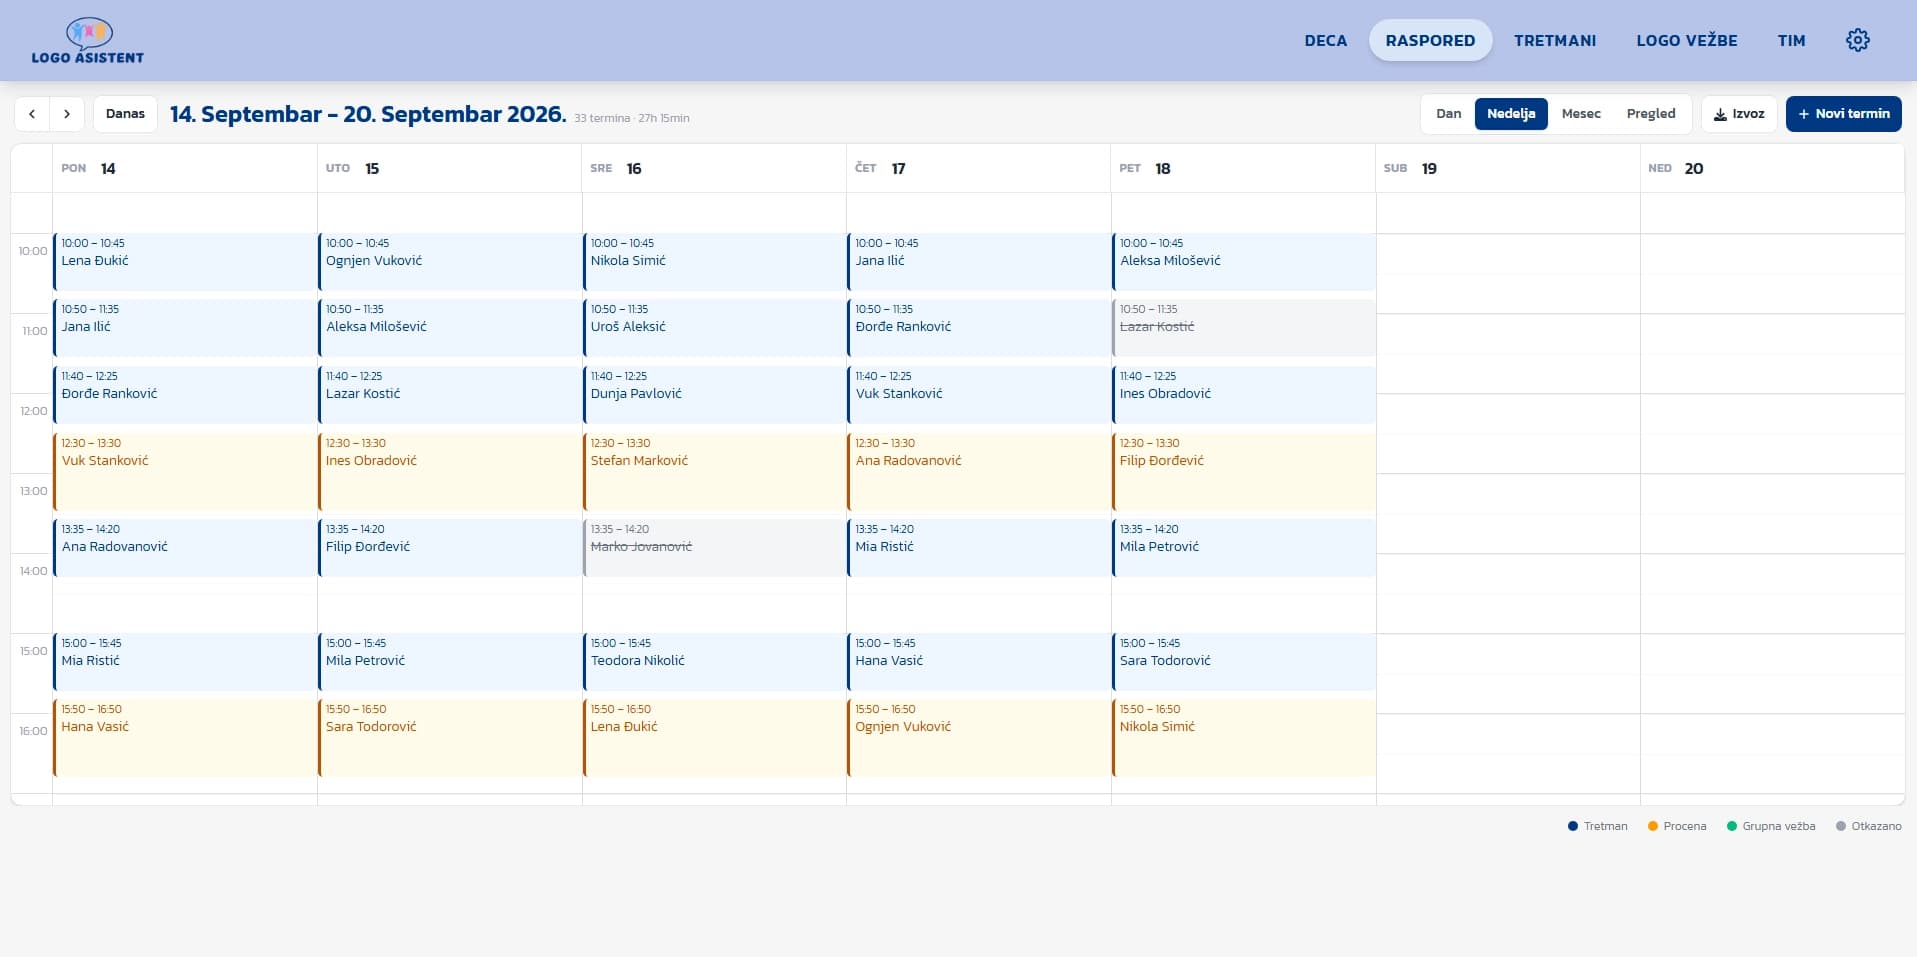Open Ognjen Vuković's Tuesday 10:00 appointment
1917x957 pixels.
[x=449, y=262]
